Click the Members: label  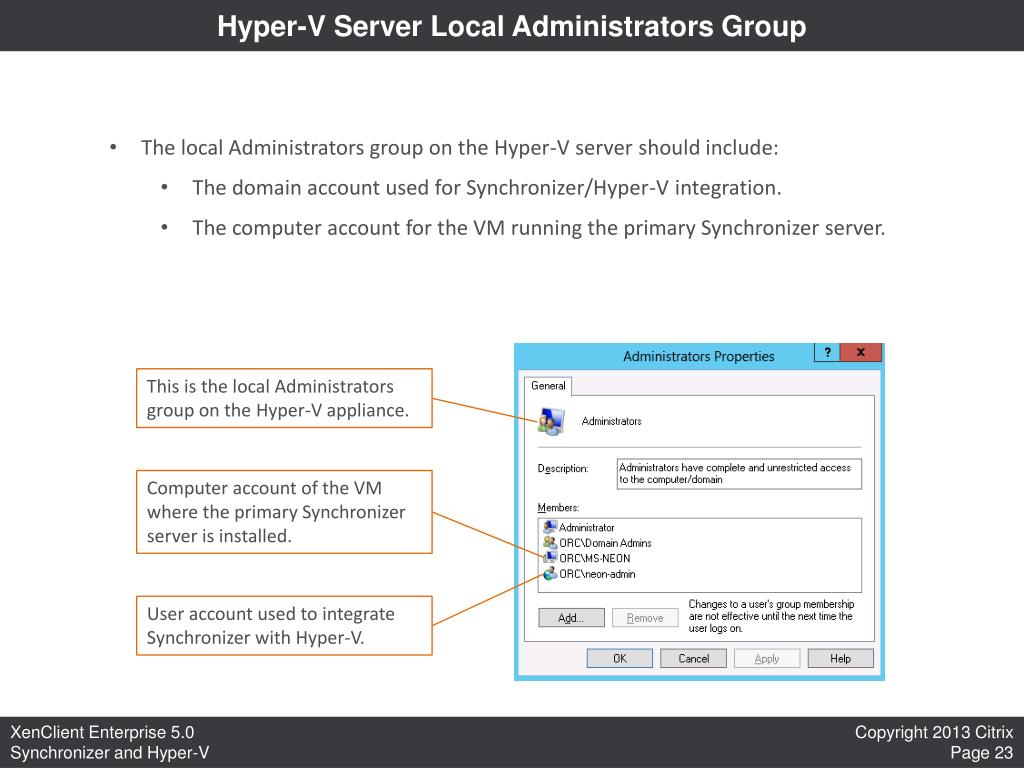pyautogui.click(x=558, y=507)
